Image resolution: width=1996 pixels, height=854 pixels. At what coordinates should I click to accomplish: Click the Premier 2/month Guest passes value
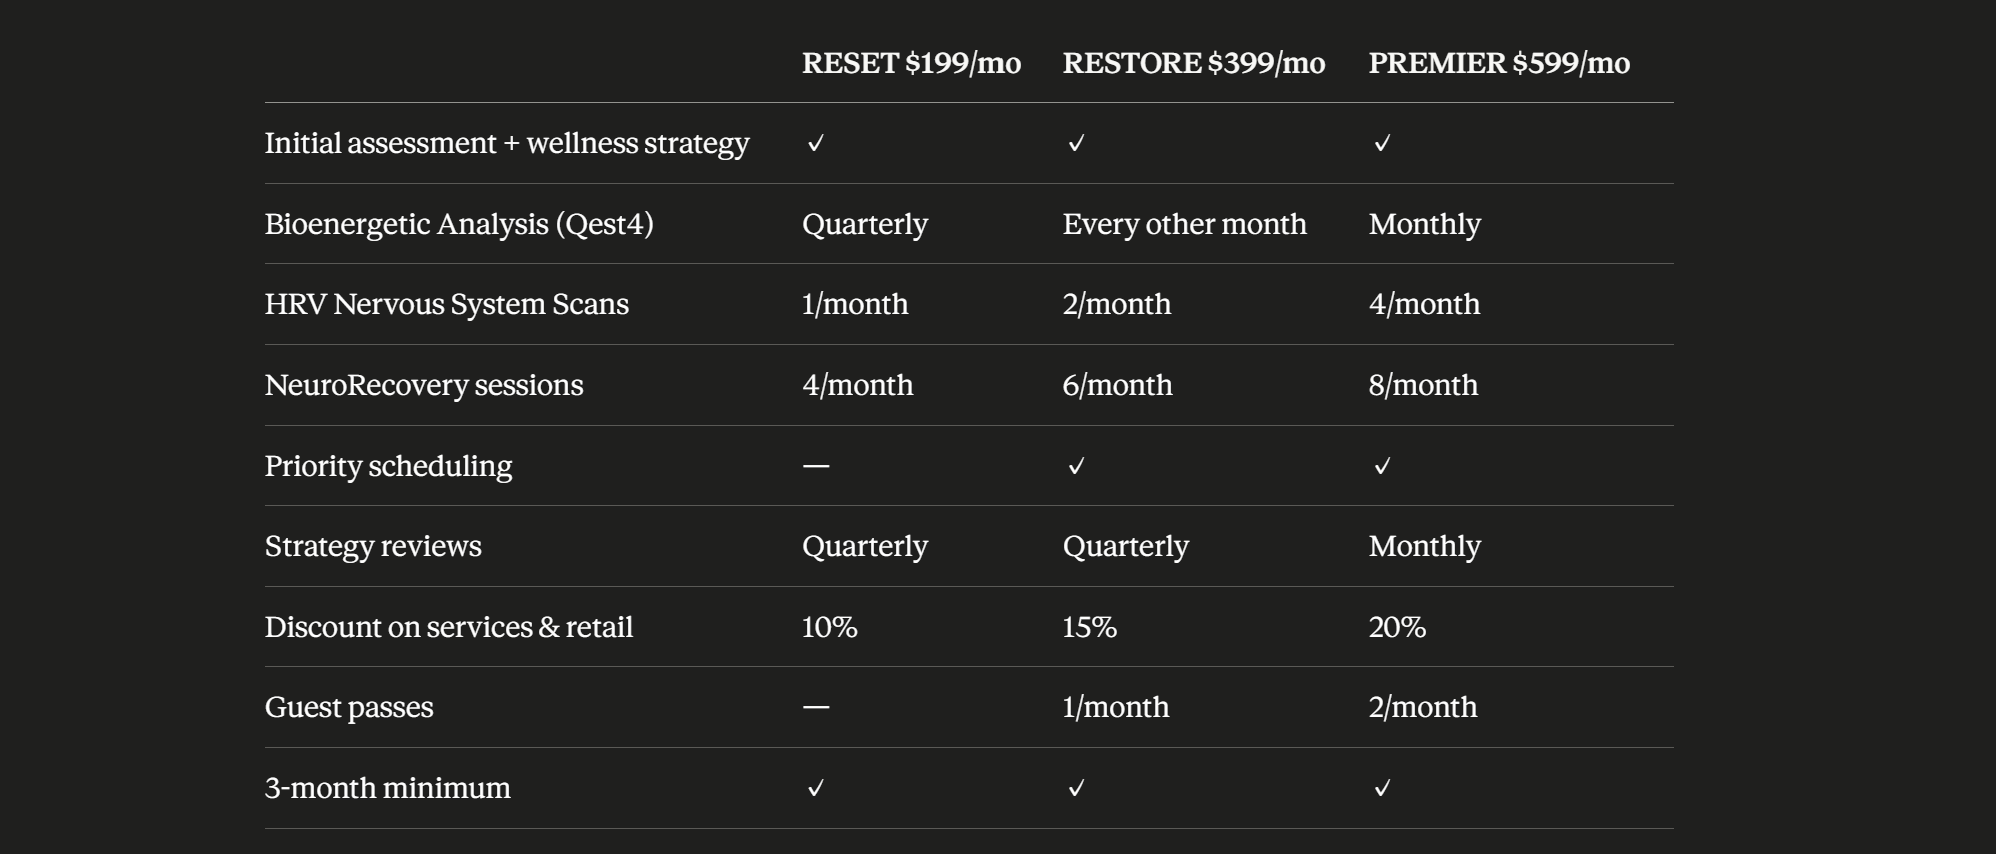1422,707
